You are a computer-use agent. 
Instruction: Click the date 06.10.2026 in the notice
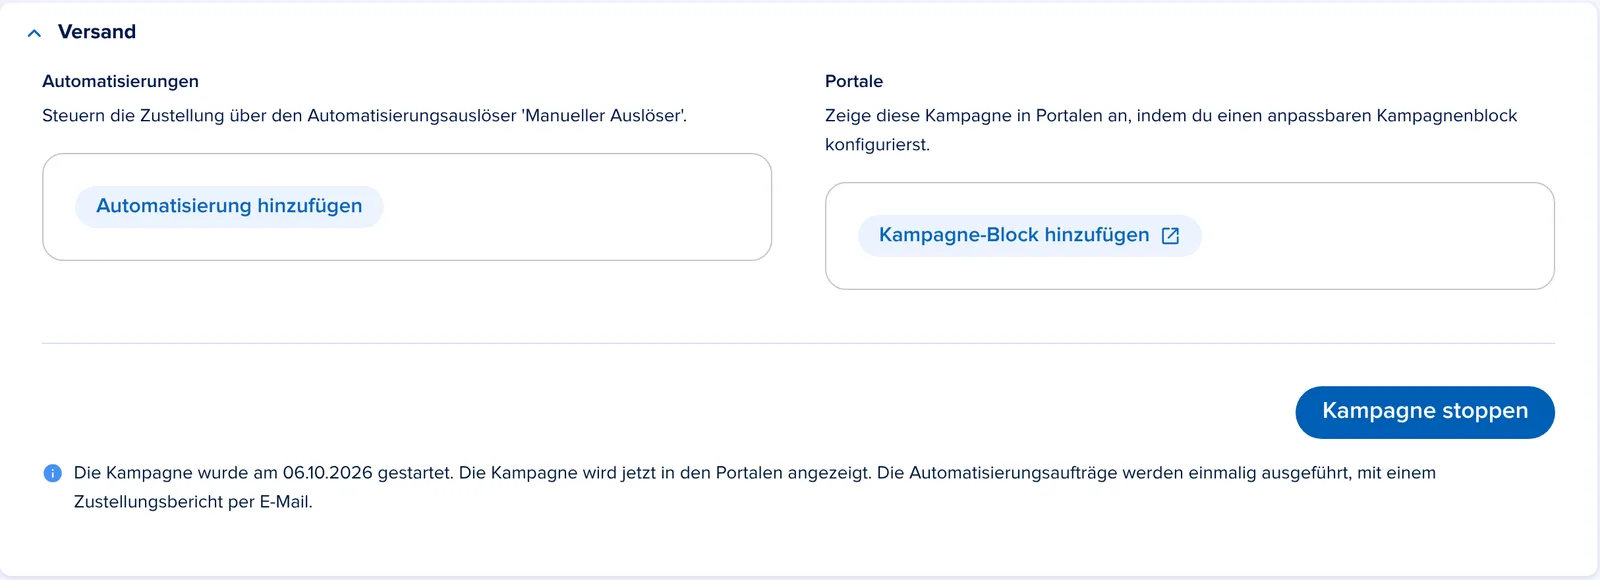click(x=328, y=473)
